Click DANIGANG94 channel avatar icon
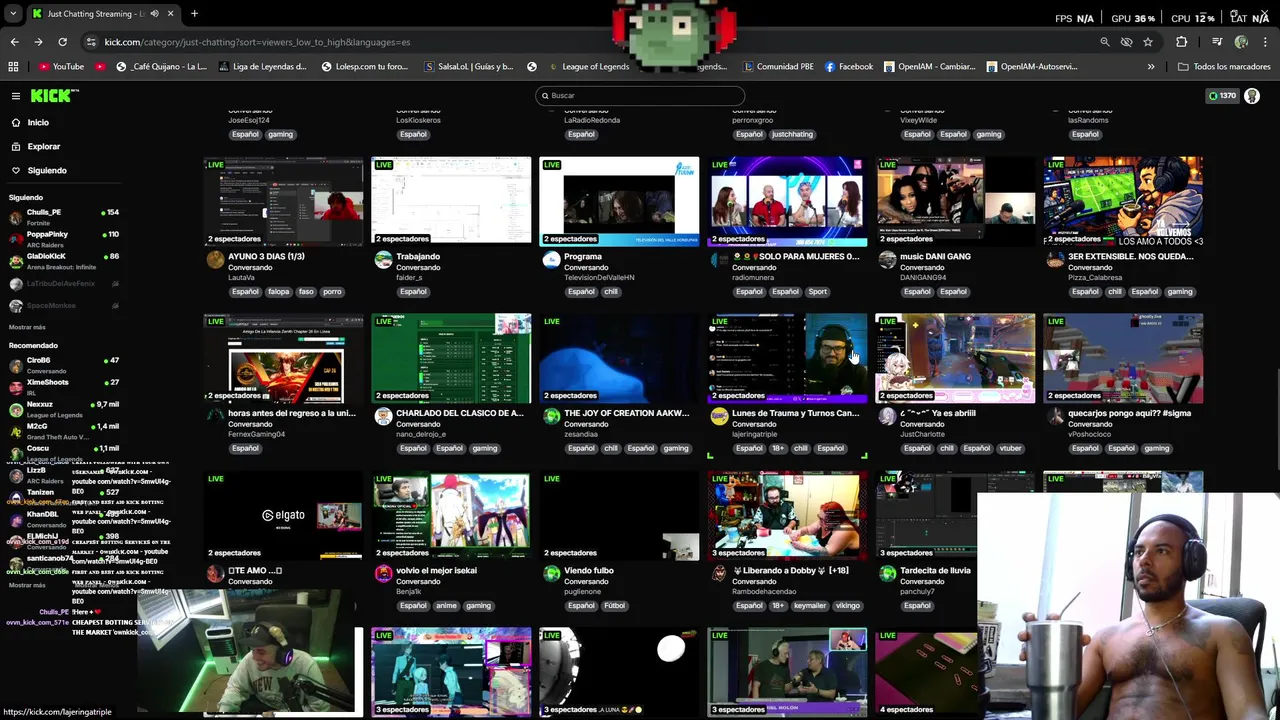This screenshot has width=1280, height=720. click(887, 260)
